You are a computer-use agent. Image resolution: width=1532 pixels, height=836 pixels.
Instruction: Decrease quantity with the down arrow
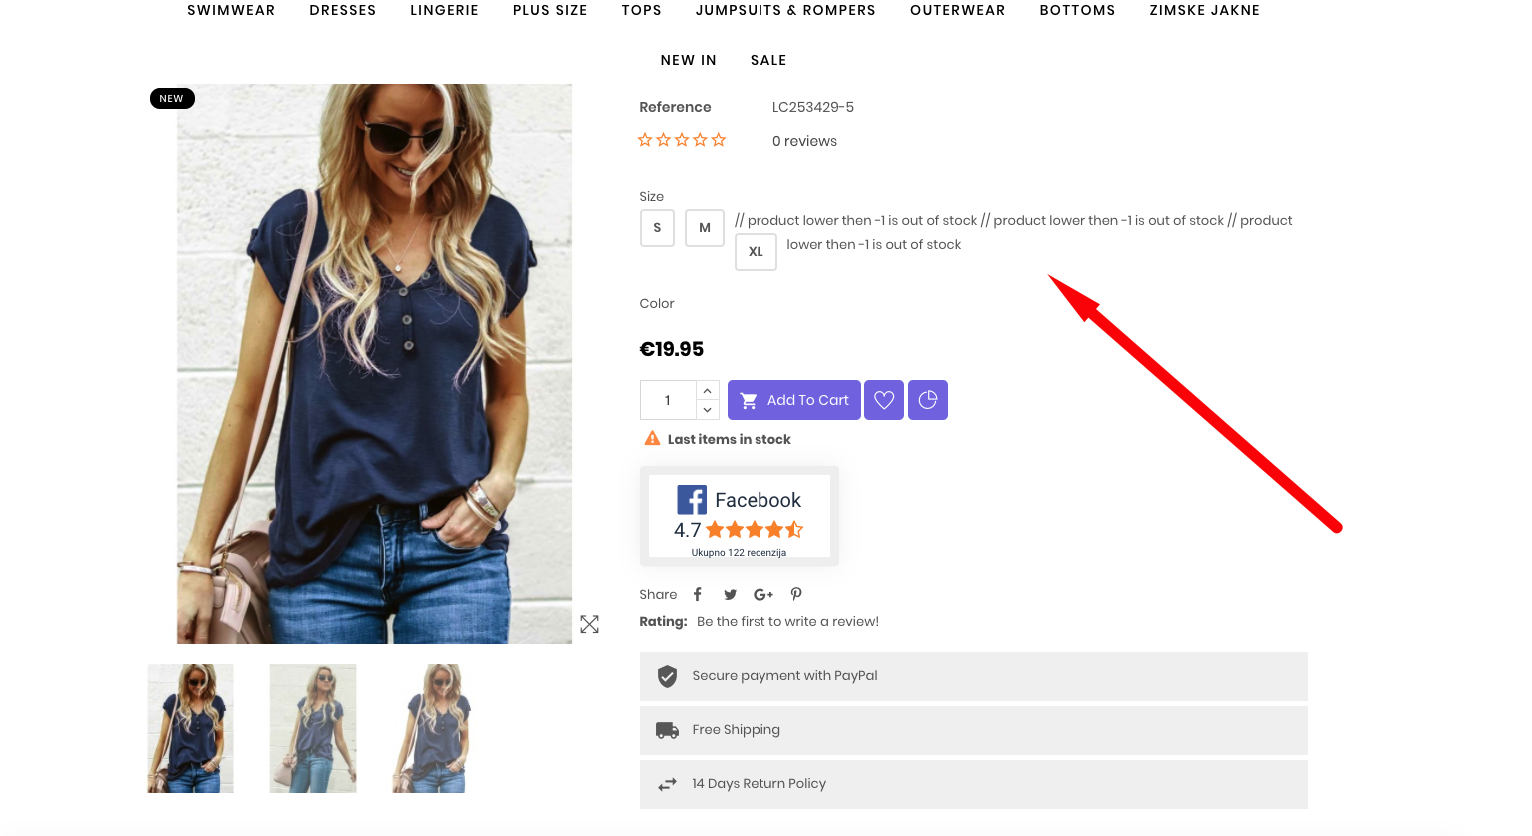pos(708,410)
